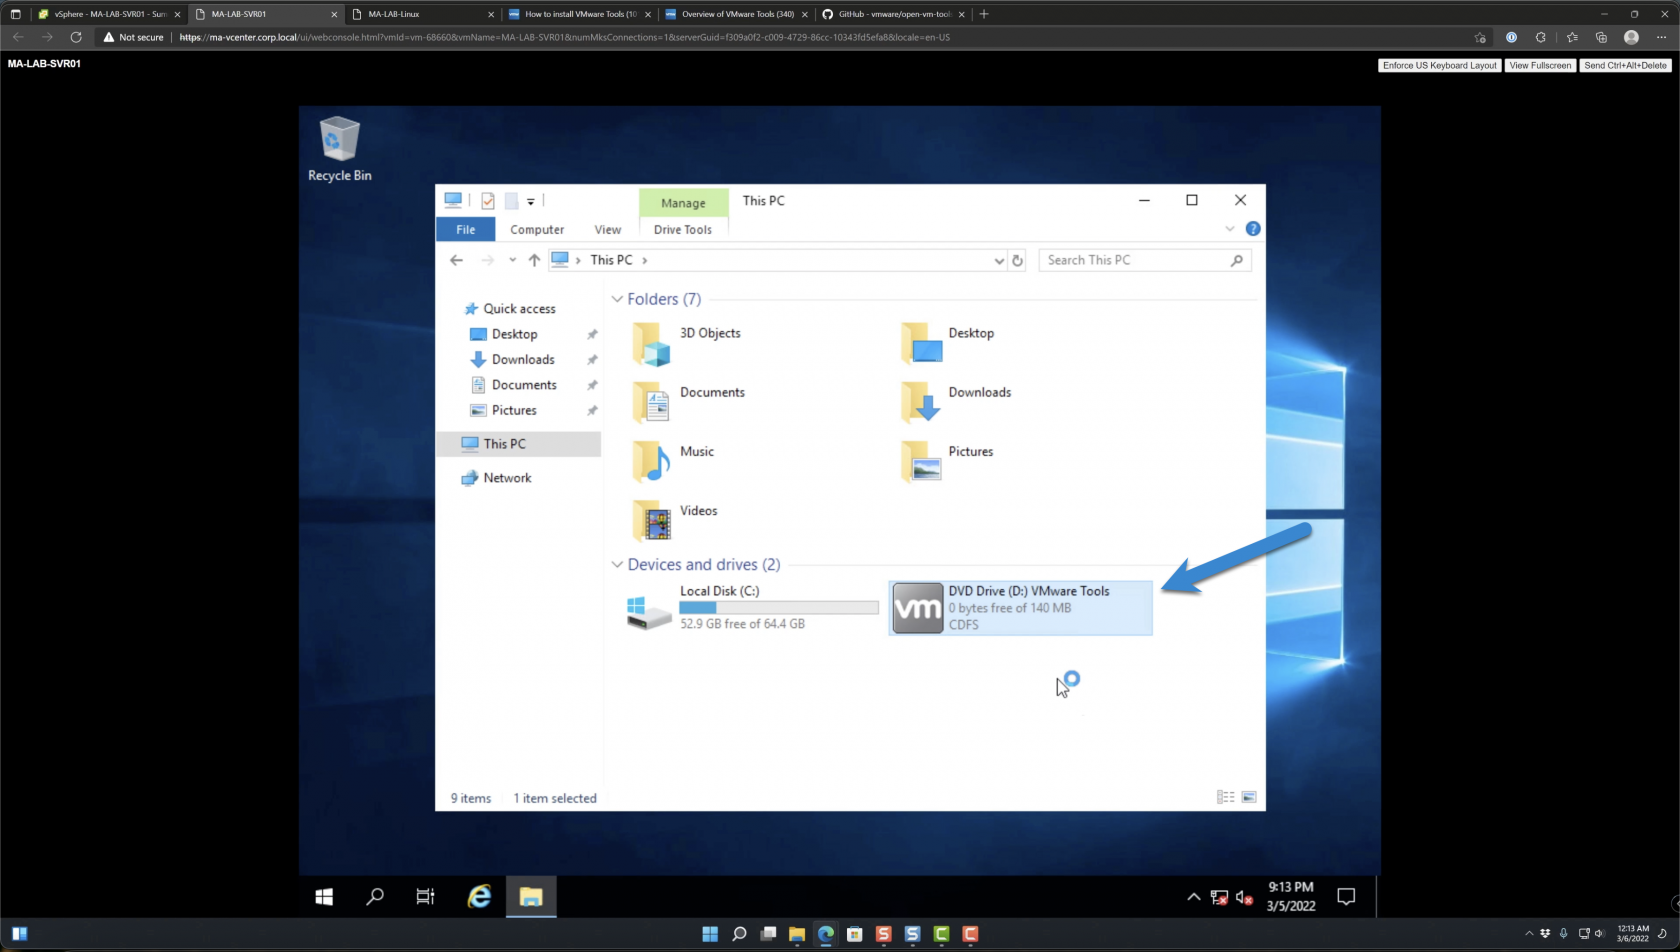
Task: Go up one level with the up arrow
Action: (x=534, y=260)
